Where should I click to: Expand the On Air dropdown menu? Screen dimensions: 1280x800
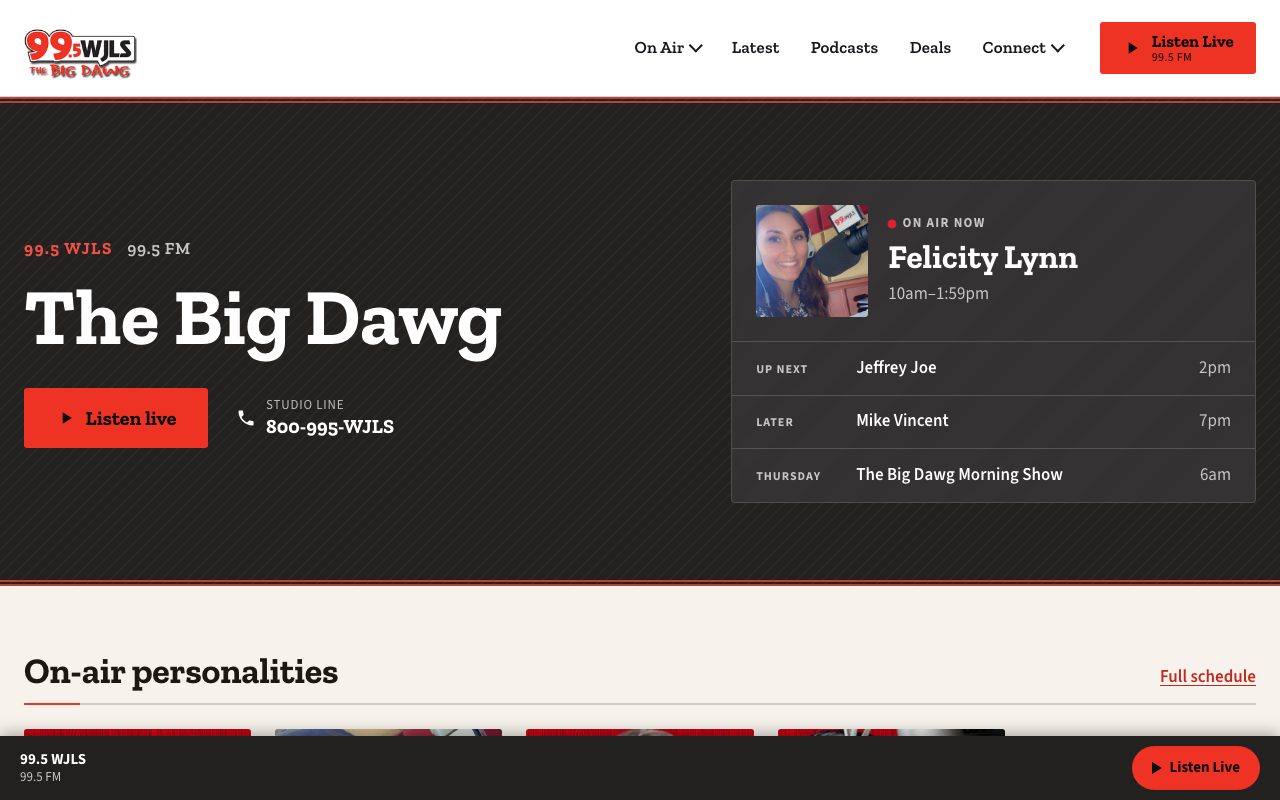668,48
